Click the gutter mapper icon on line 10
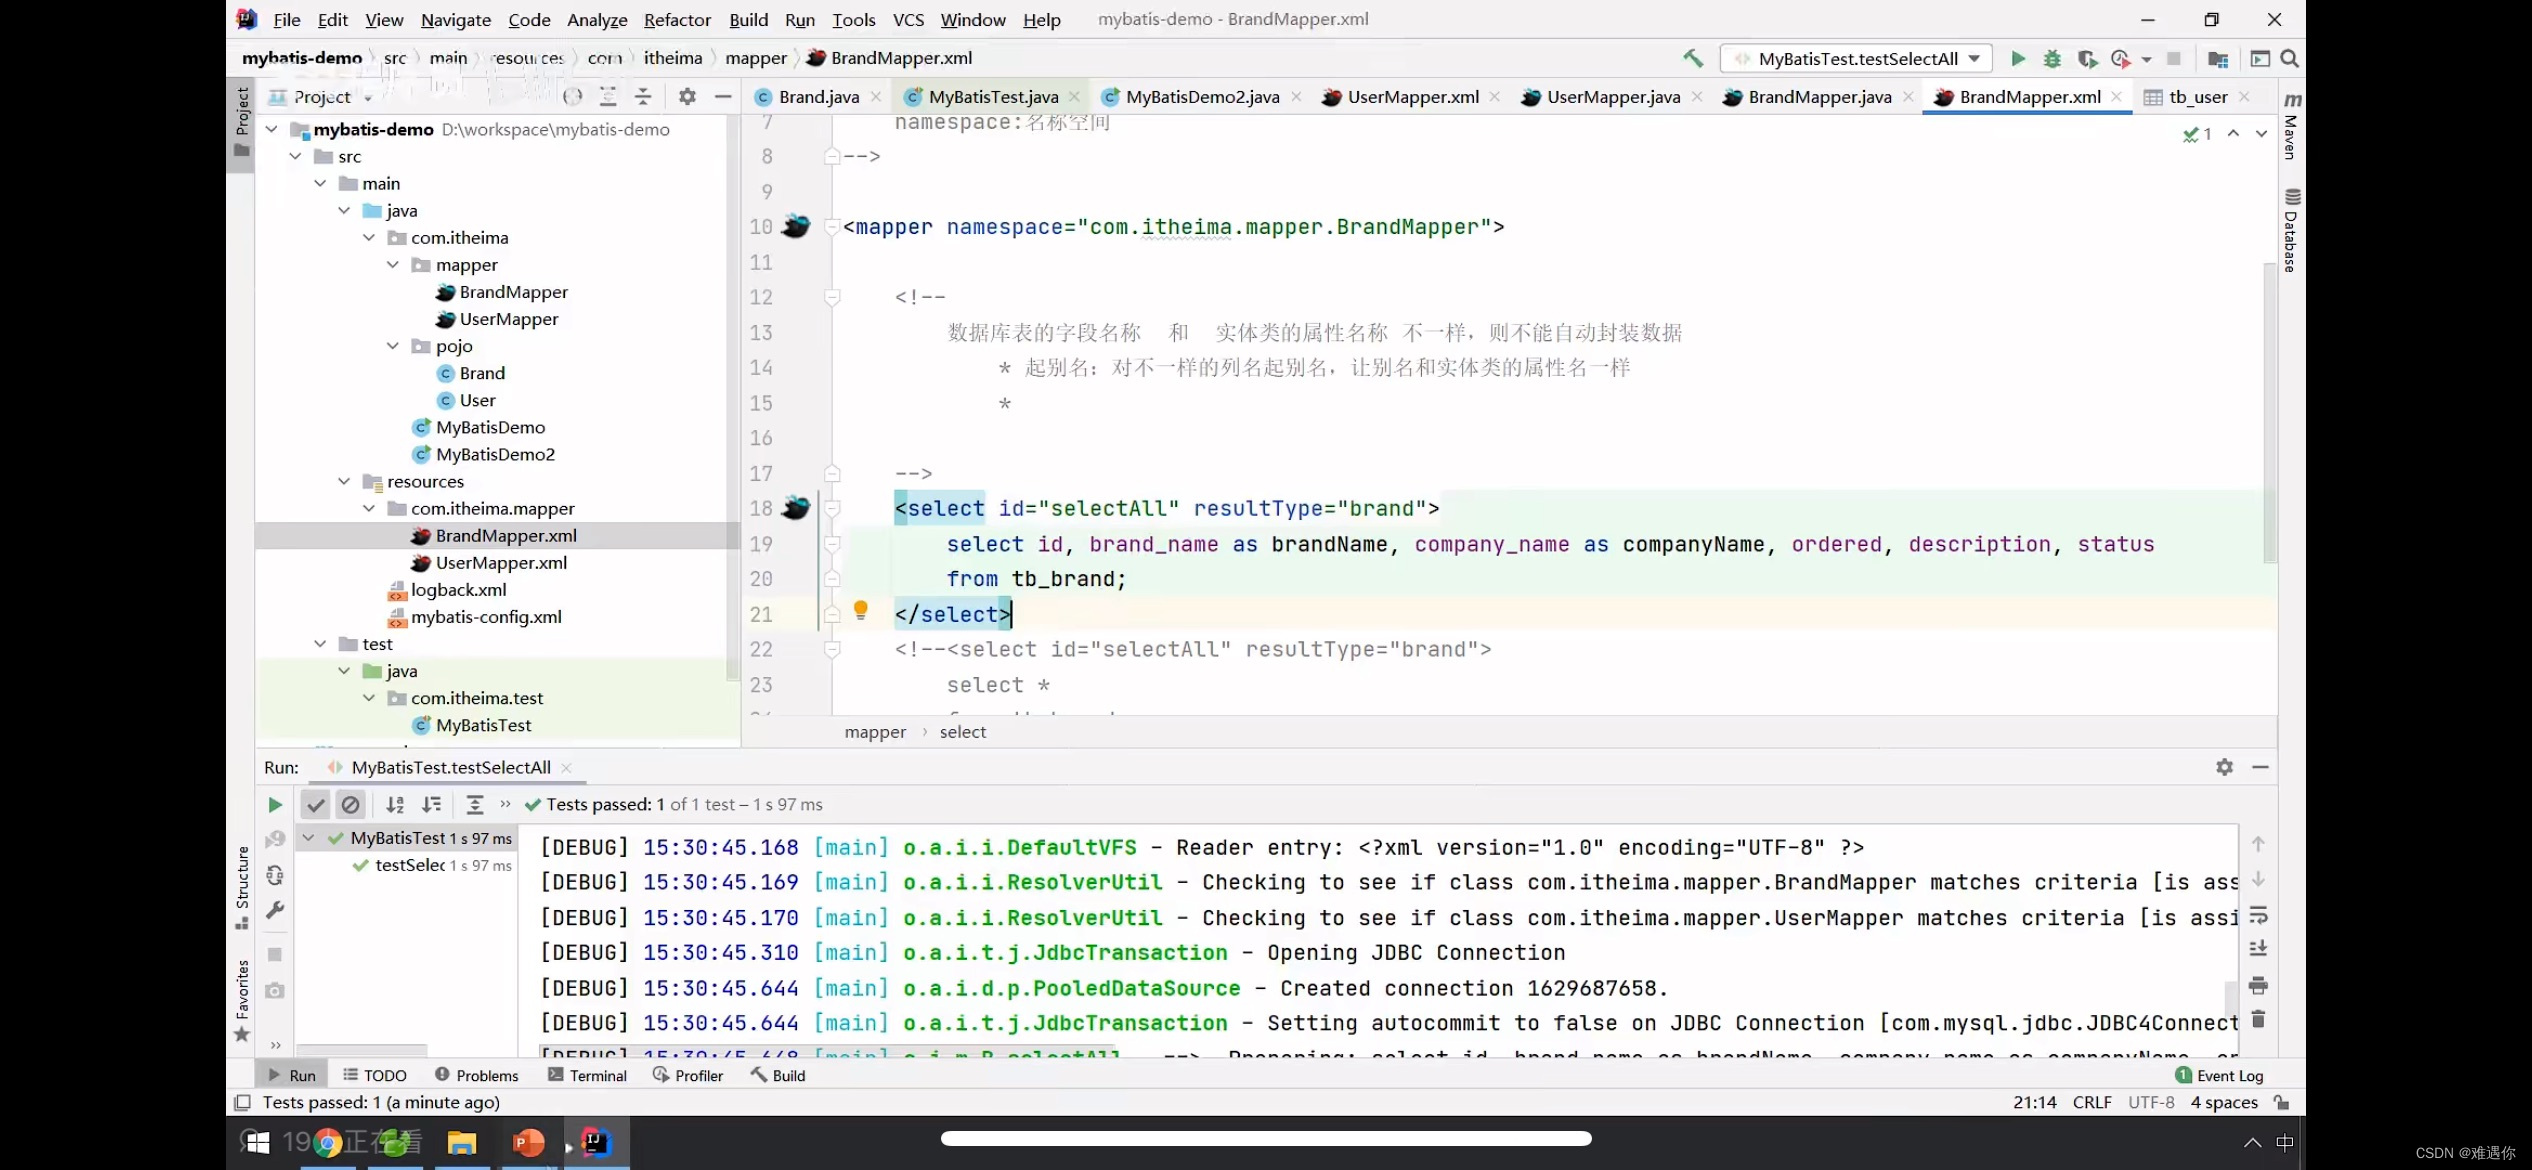2532x1170 pixels. [796, 226]
